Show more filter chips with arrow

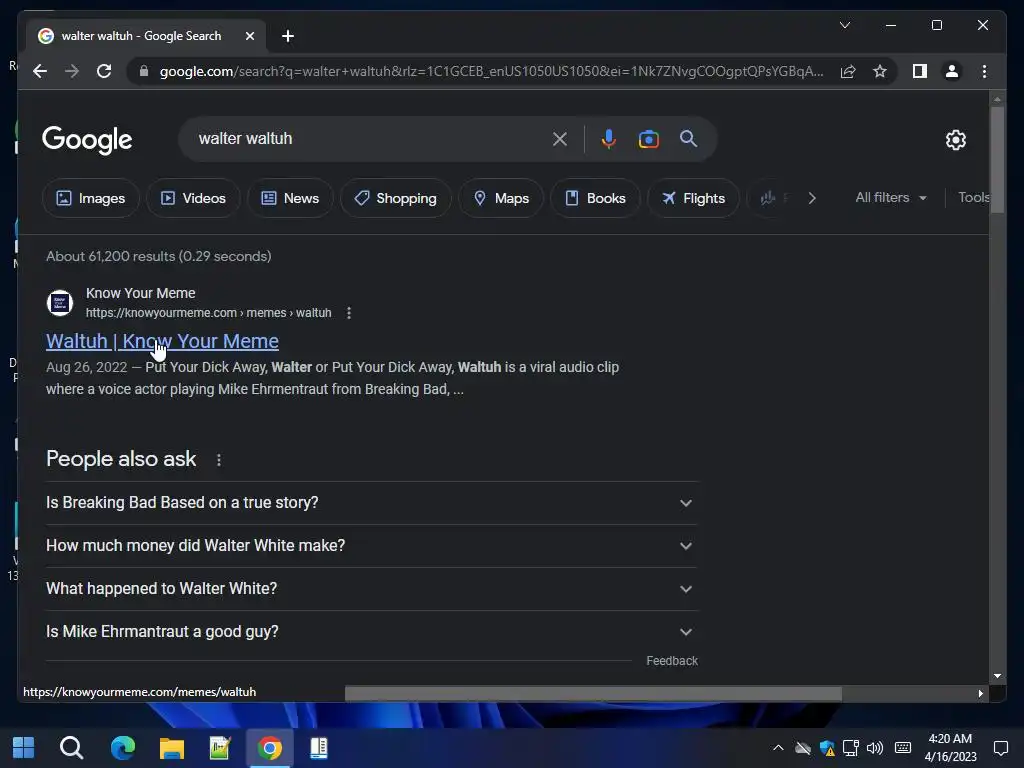812,198
